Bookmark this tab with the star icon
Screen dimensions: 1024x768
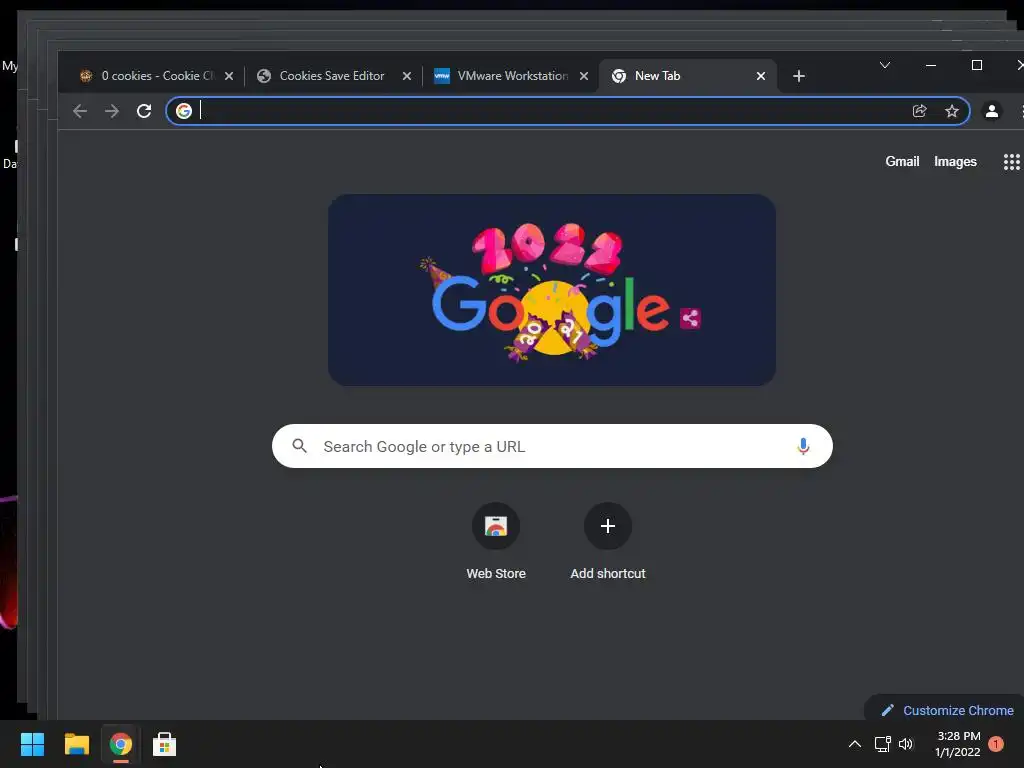tap(952, 111)
